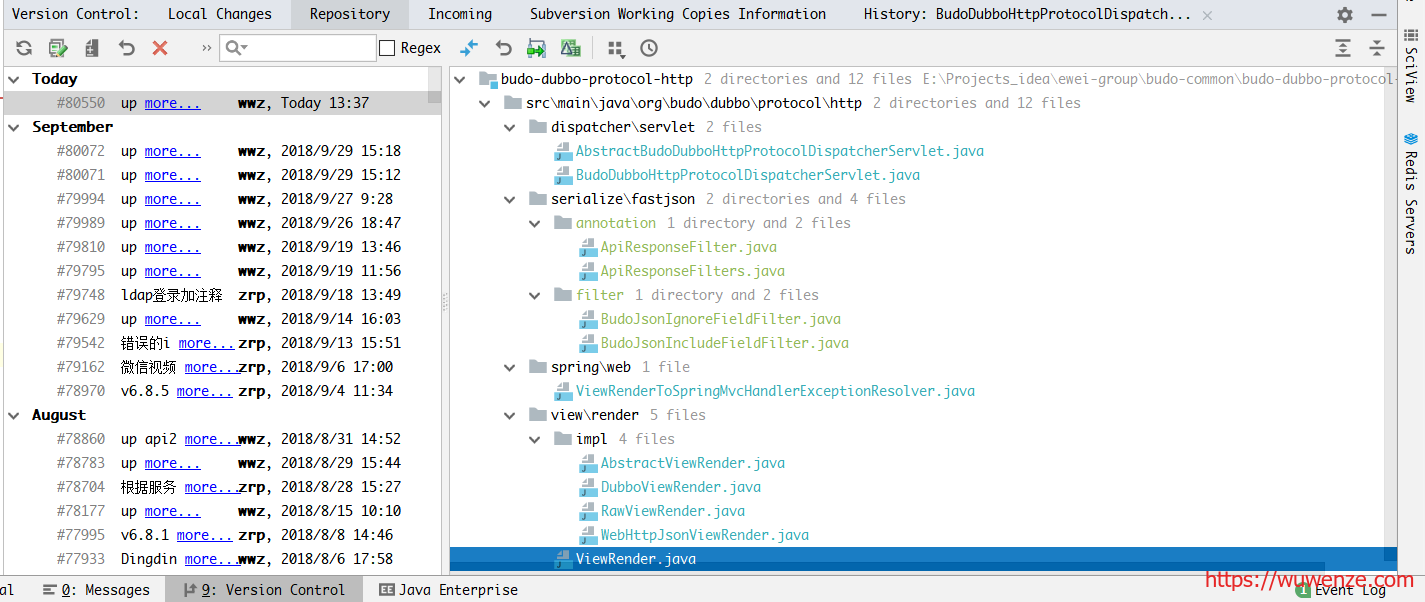
Task: Click the create patch icon
Action: click(x=92, y=48)
